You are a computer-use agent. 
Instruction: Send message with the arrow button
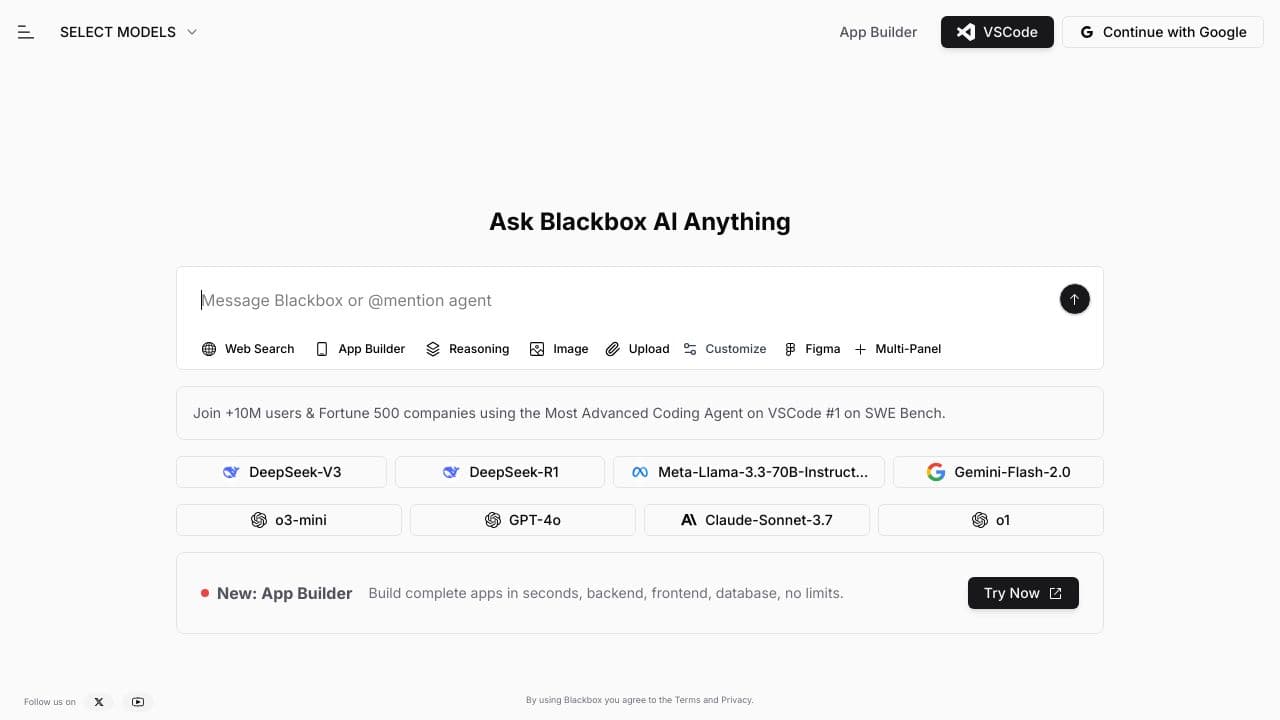[x=1074, y=299]
